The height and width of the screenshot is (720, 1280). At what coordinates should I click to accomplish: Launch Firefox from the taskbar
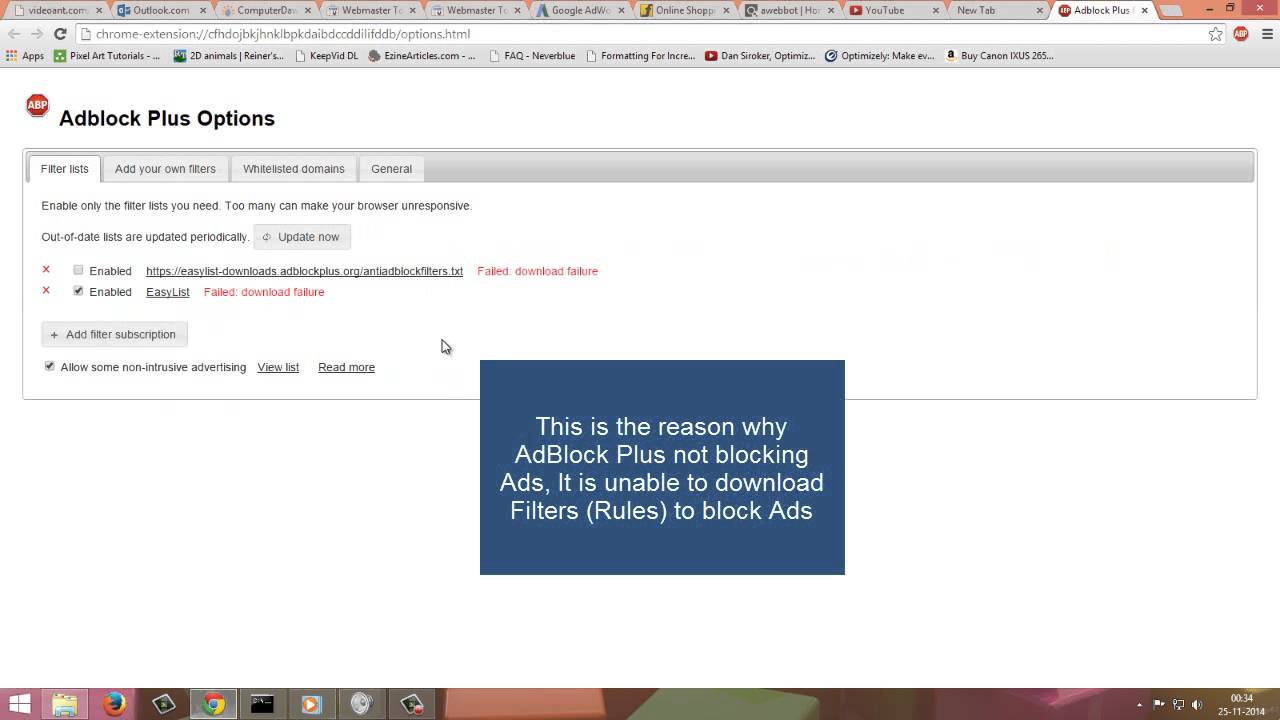point(114,704)
